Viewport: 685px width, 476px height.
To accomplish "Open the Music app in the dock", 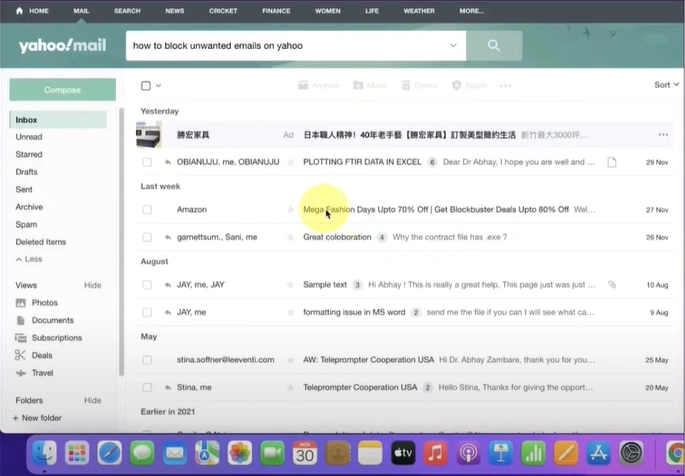I will coord(435,453).
